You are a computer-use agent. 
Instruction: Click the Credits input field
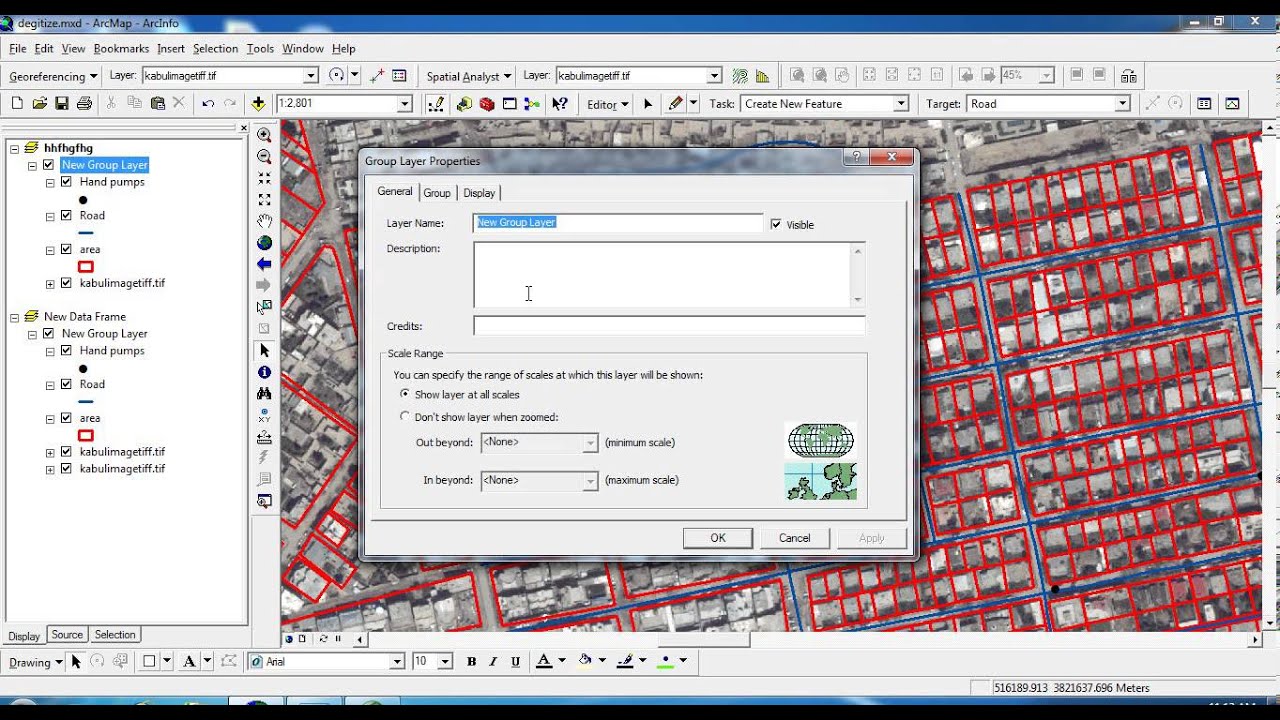[x=669, y=326]
